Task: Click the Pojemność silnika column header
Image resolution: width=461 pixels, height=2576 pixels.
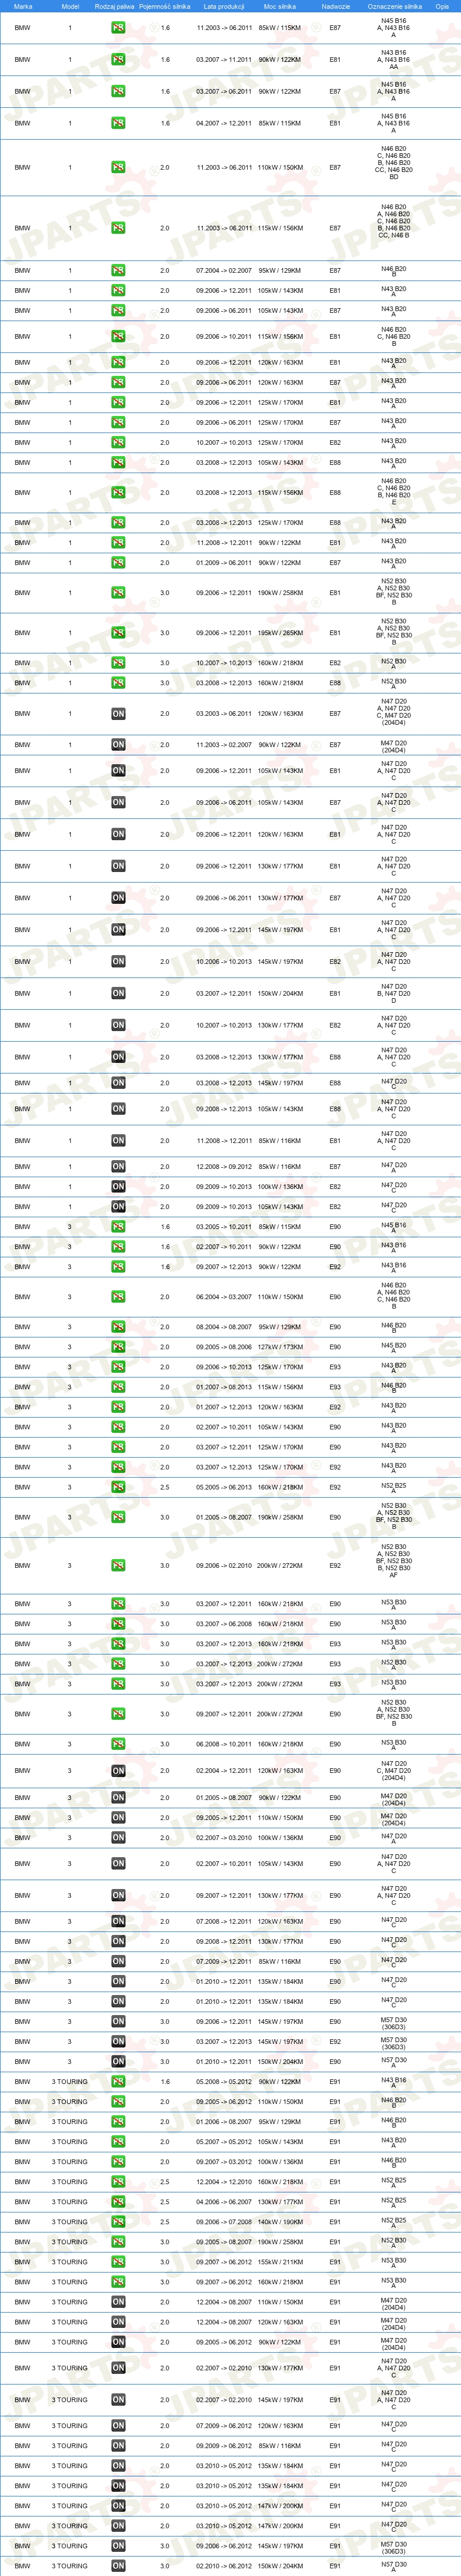Action: (165, 6)
